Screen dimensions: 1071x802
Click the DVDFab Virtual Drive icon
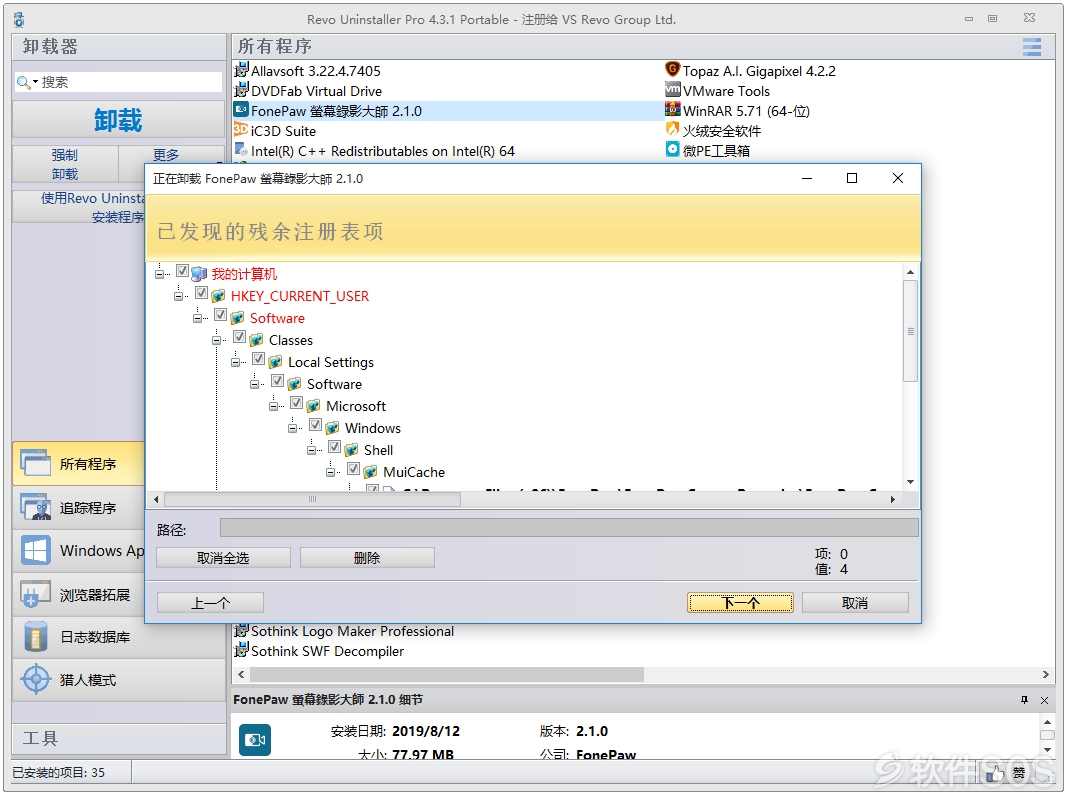(x=241, y=90)
